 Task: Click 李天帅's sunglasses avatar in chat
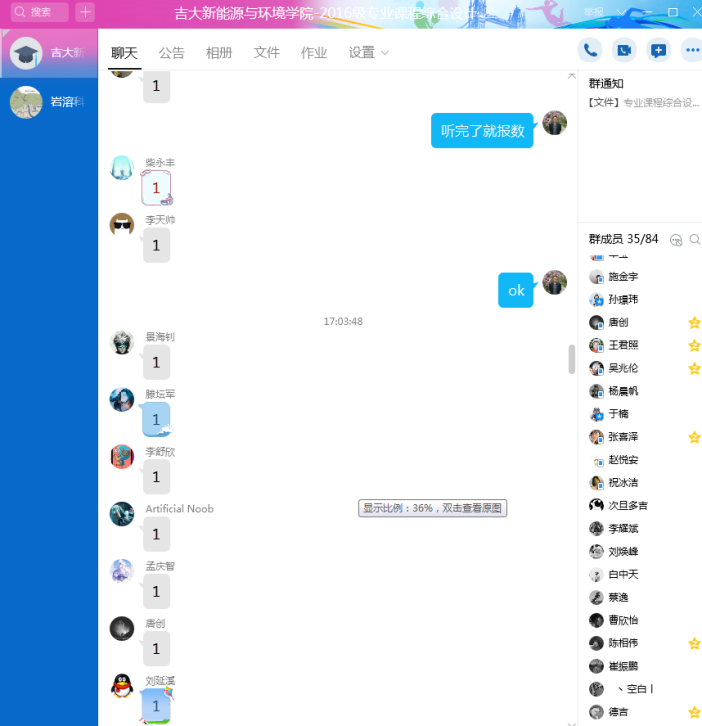[x=122, y=224]
